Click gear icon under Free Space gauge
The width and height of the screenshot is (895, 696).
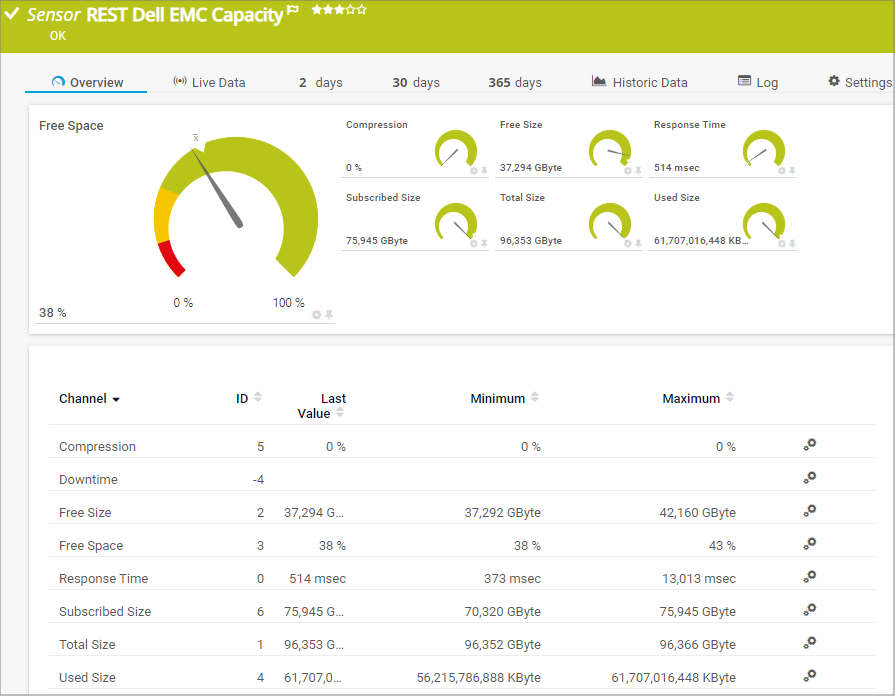point(317,314)
